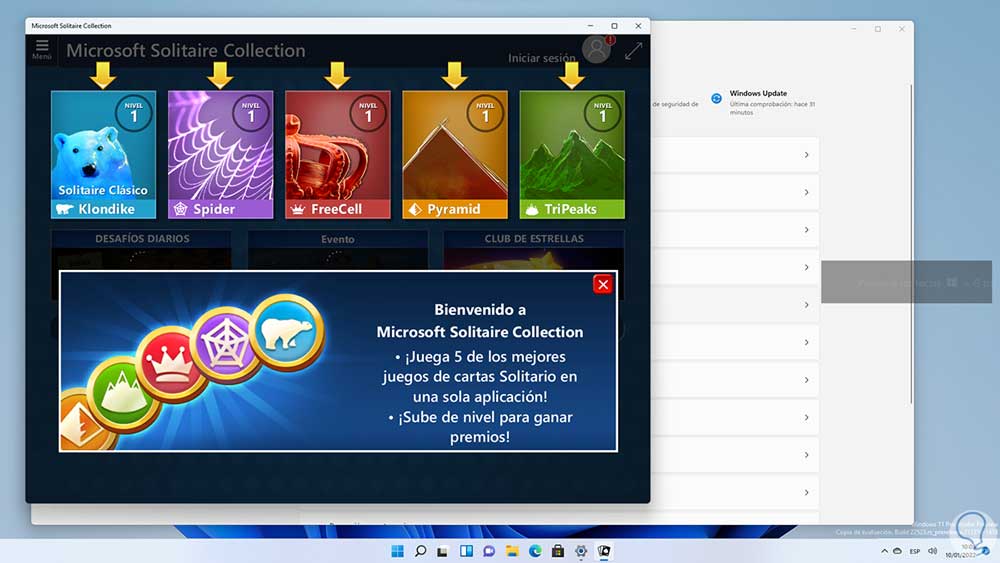Click the Spider Nivel 1 badge

(251, 113)
